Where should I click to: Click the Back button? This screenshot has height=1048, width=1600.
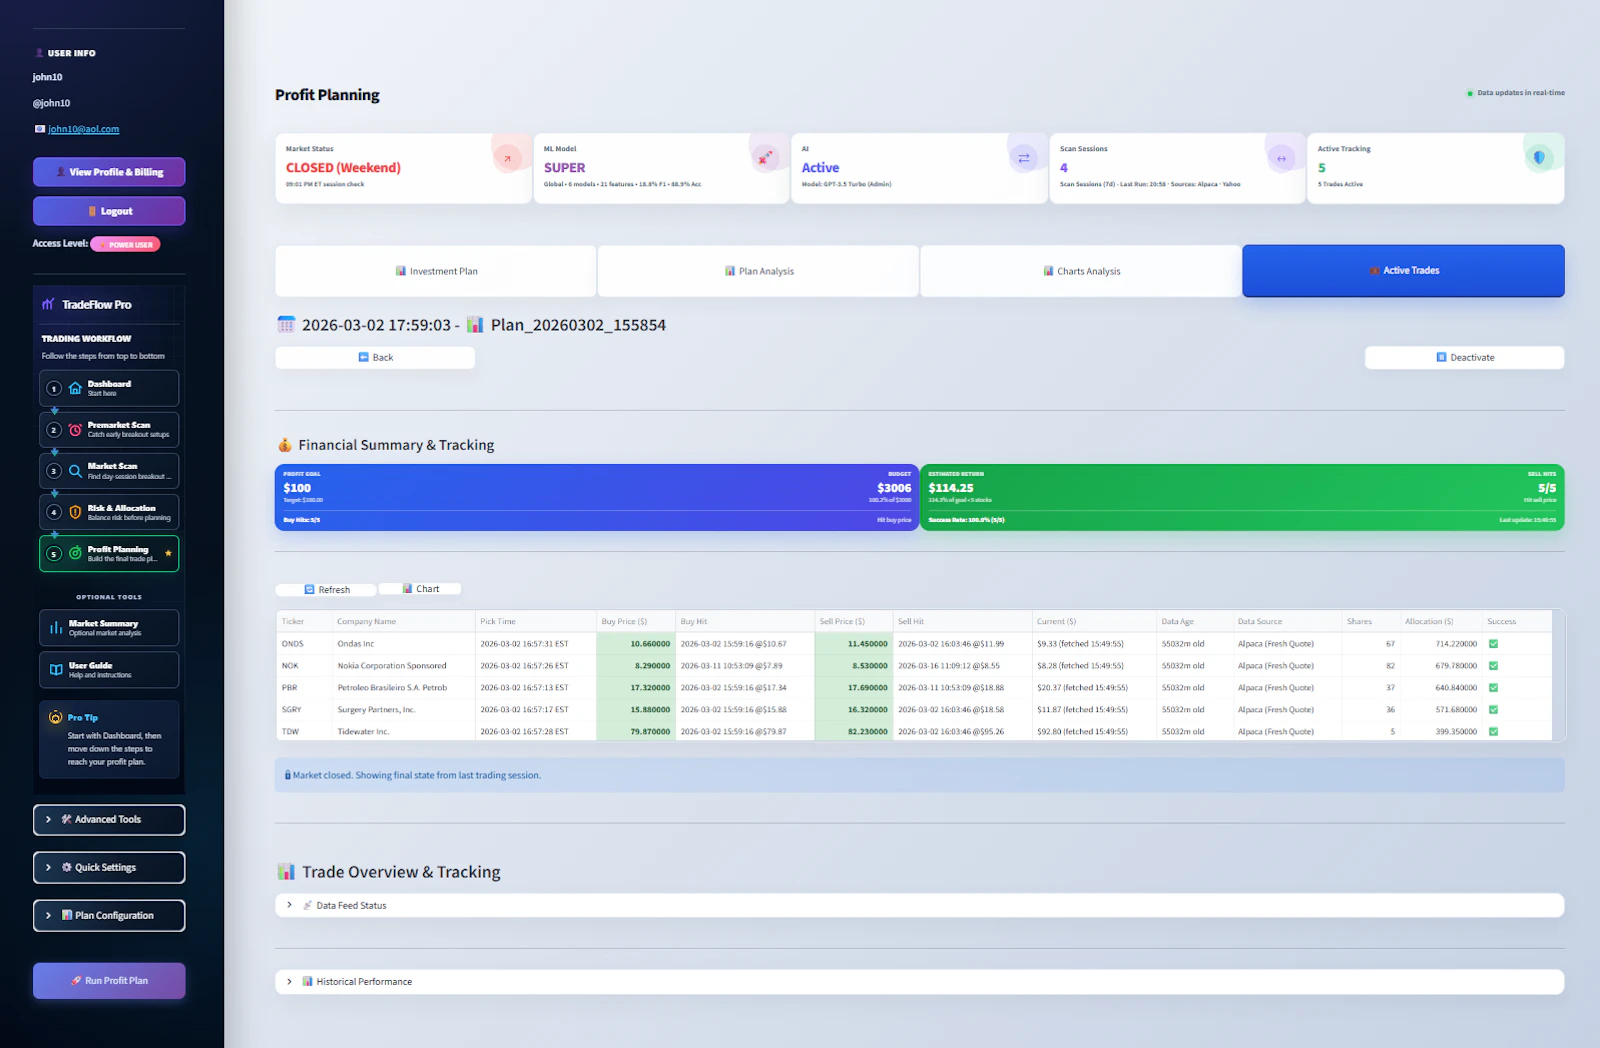(x=375, y=358)
